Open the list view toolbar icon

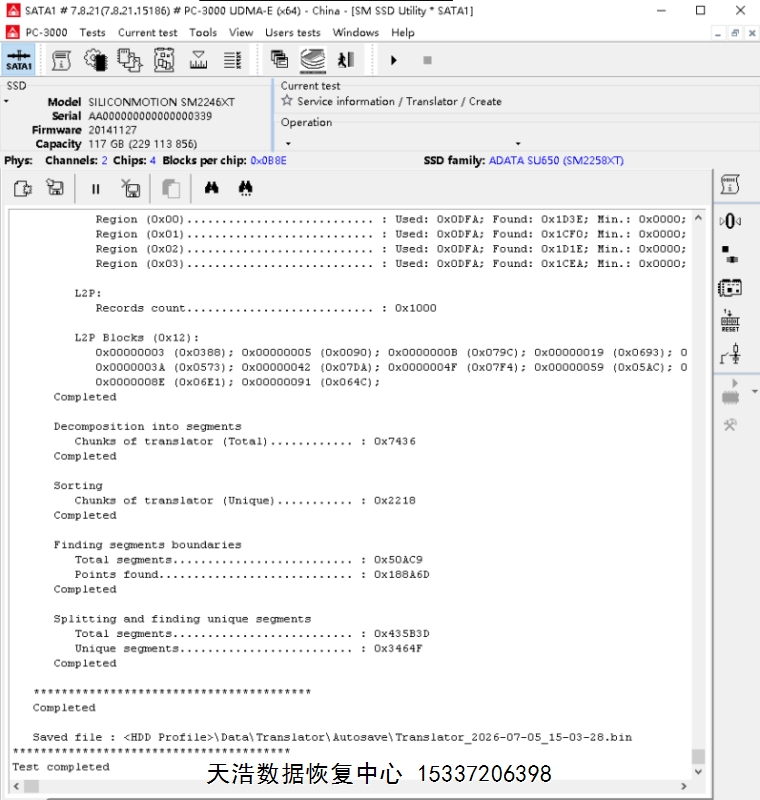tap(233, 60)
